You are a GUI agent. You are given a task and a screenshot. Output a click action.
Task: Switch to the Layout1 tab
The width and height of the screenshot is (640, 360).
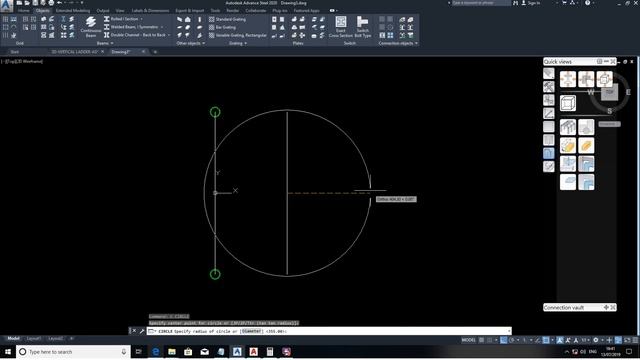(33, 338)
